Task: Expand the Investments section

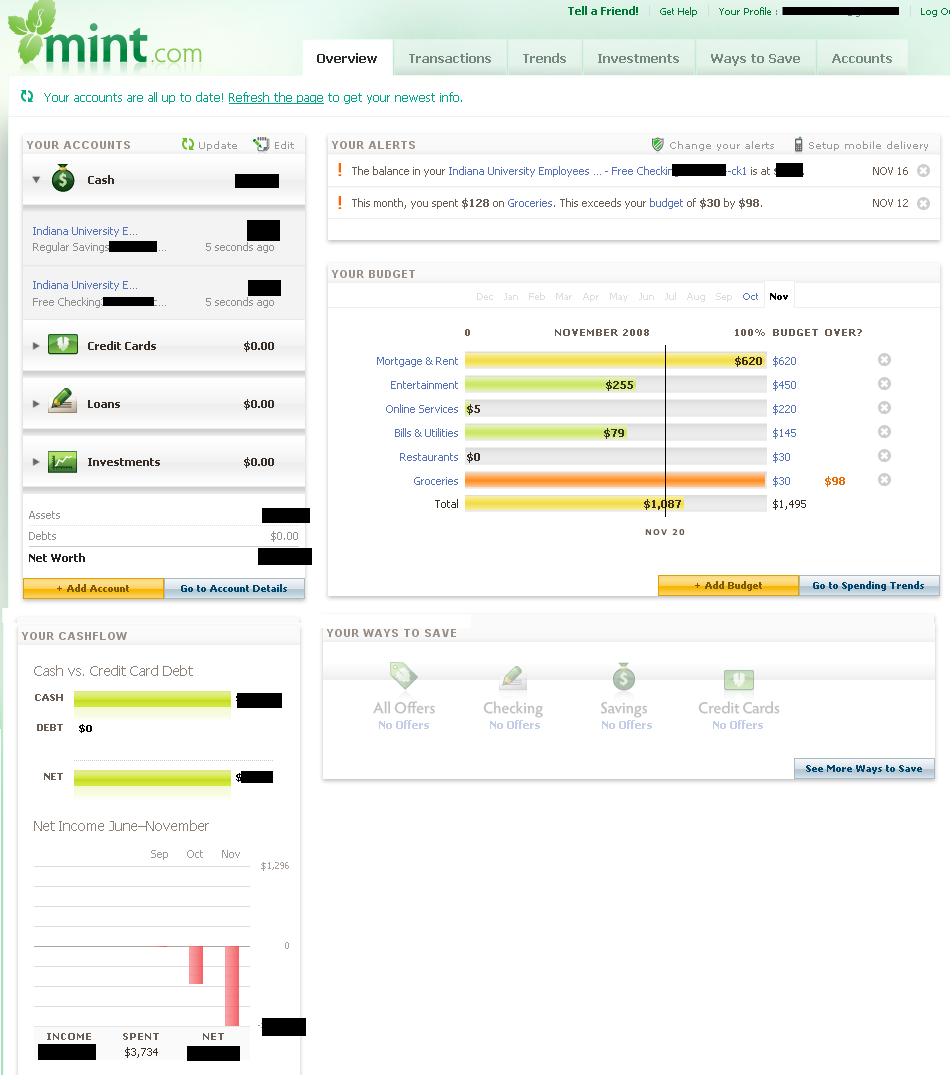Action: 36,462
